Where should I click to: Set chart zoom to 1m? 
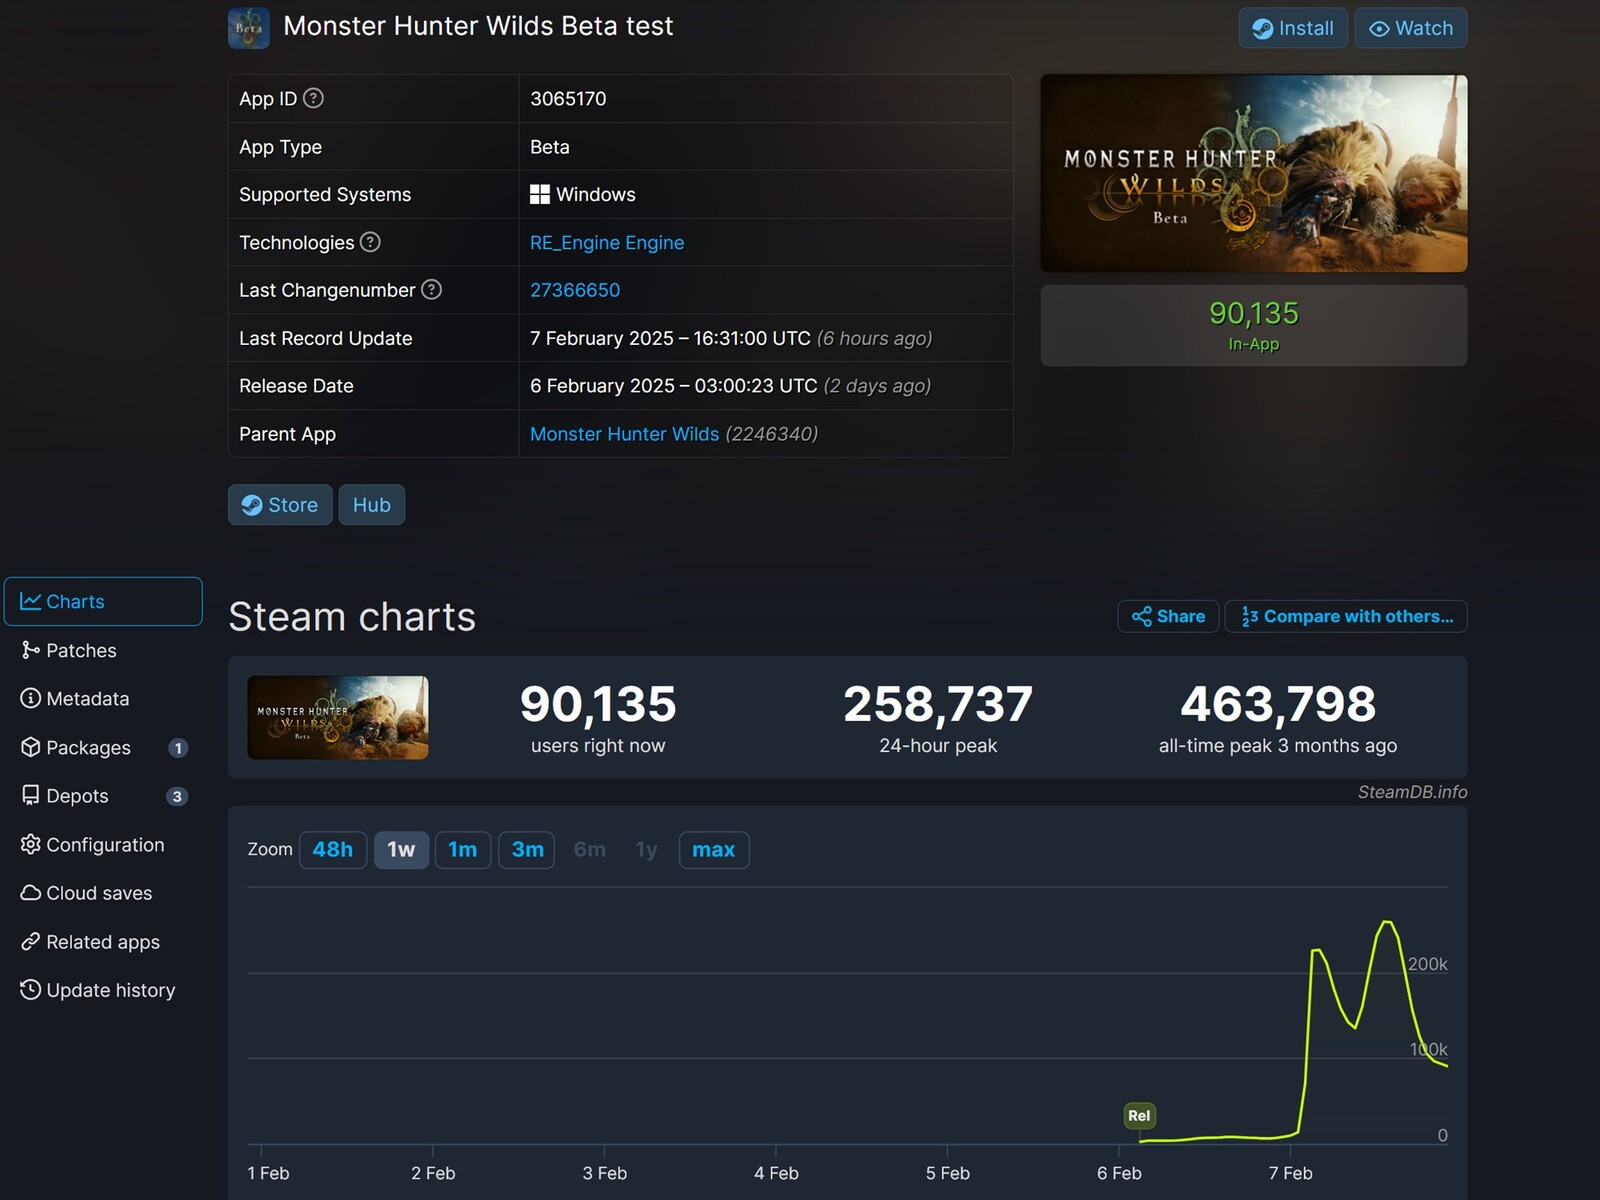[x=463, y=850]
